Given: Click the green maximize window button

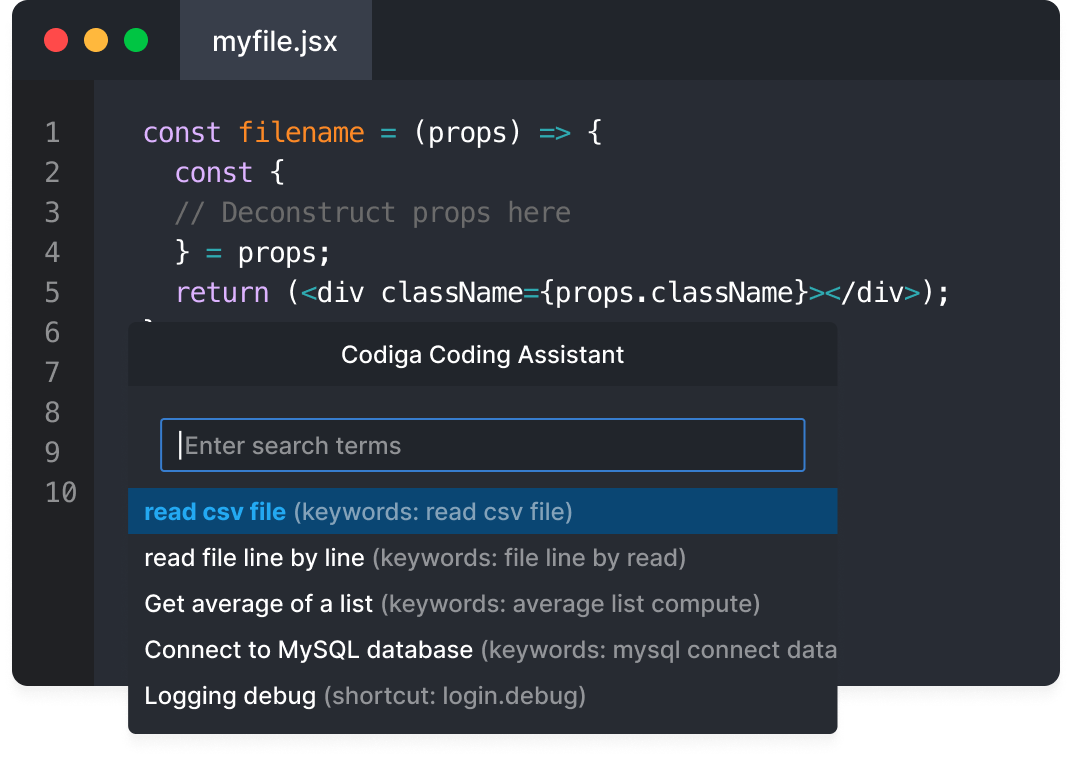Looking at the screenshot, I should click(136, 40).
